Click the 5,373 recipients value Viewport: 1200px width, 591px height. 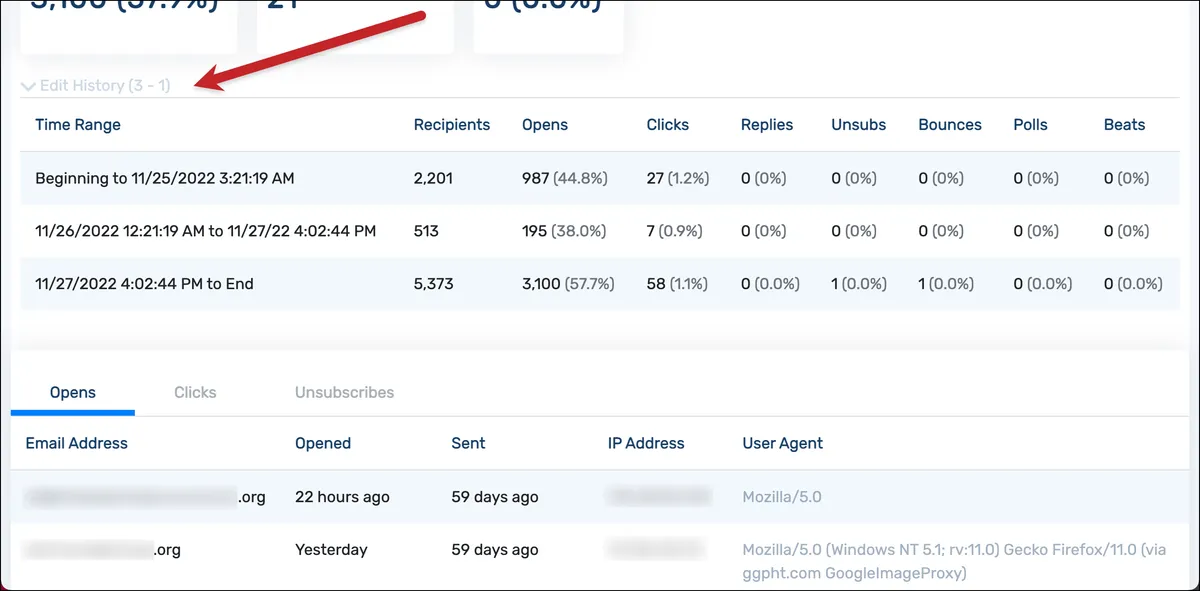[x=433, y=284]
